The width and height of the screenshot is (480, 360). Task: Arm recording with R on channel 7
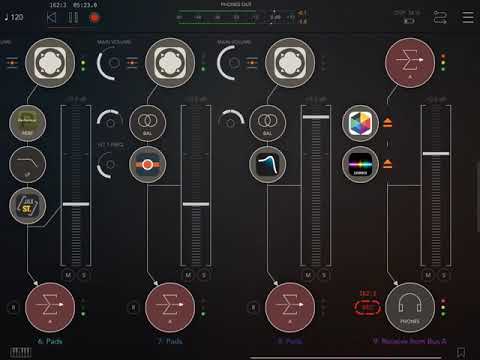pos(133,307)
